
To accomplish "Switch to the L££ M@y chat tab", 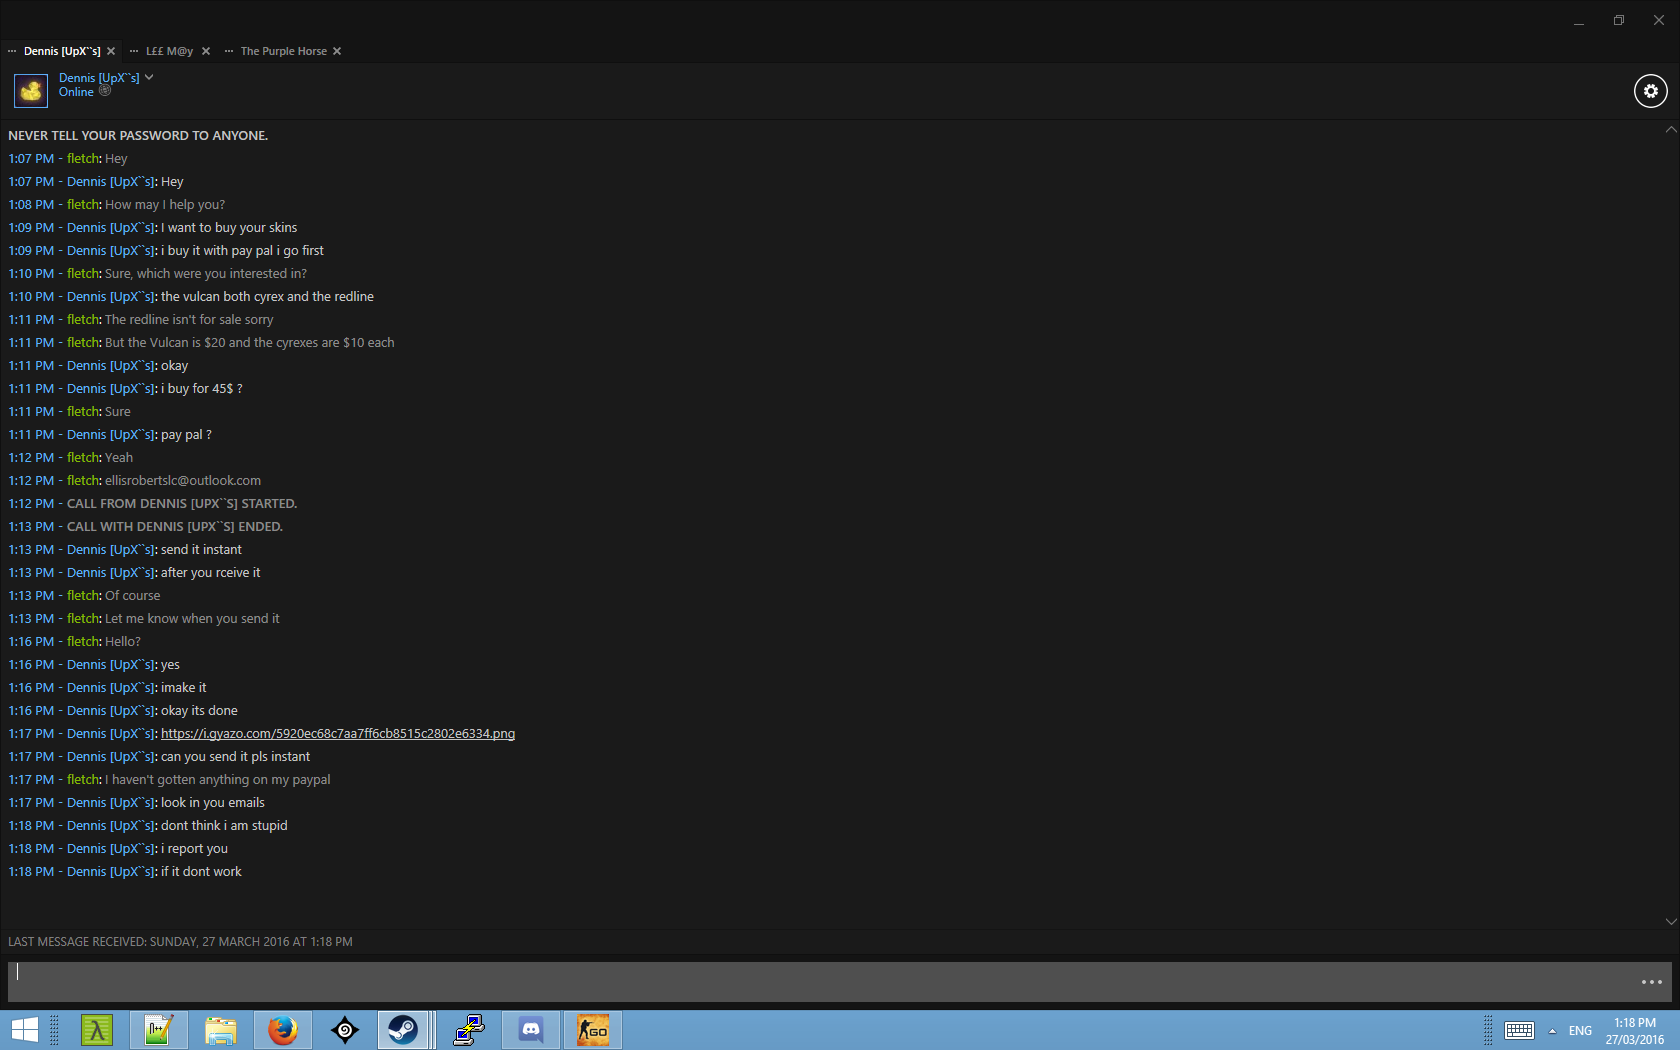I will [x=169, y=51].
